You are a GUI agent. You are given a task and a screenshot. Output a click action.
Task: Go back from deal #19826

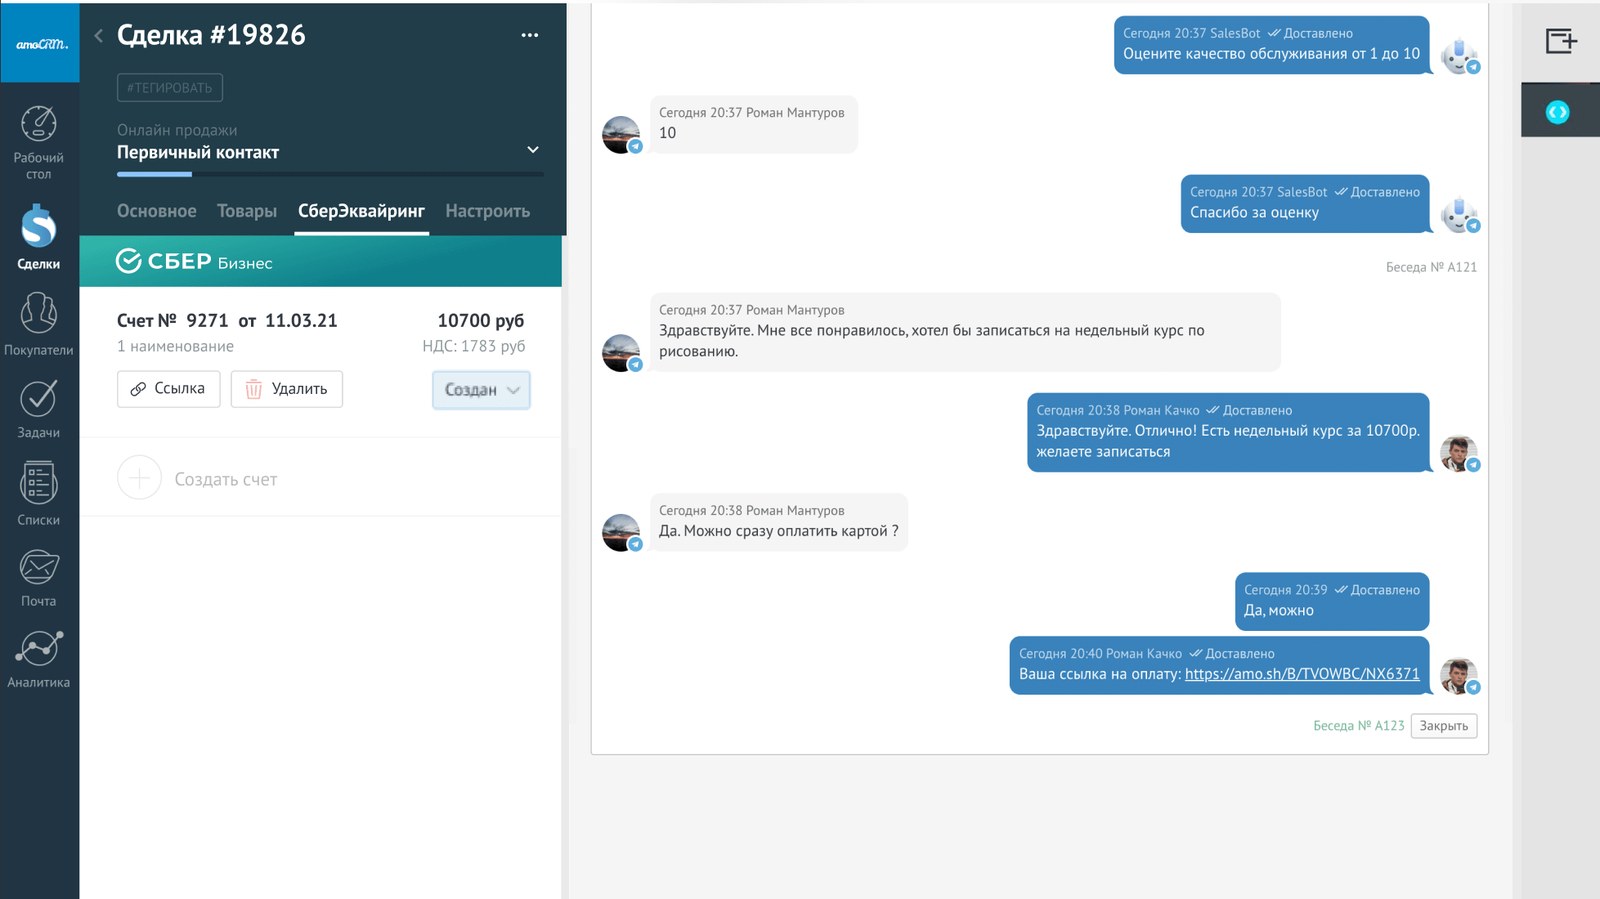click(98, 36)
